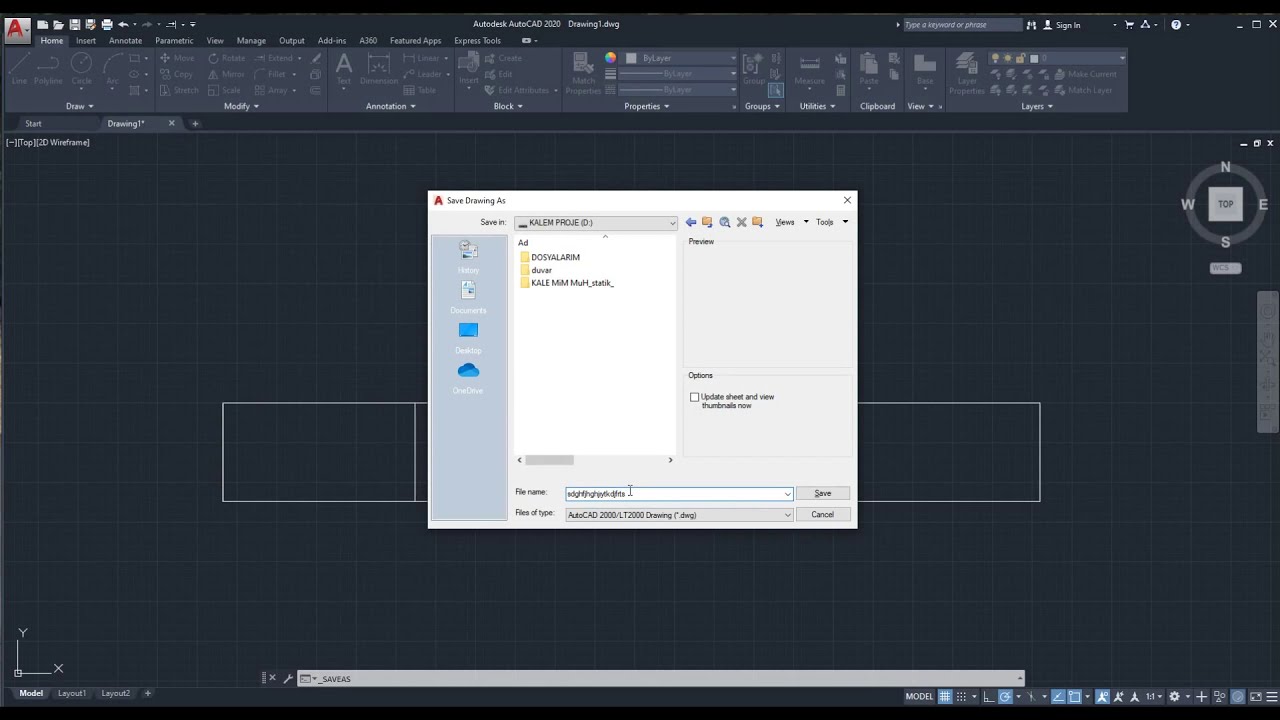Select the Circle tool in Draw panel

coord(81,68)
